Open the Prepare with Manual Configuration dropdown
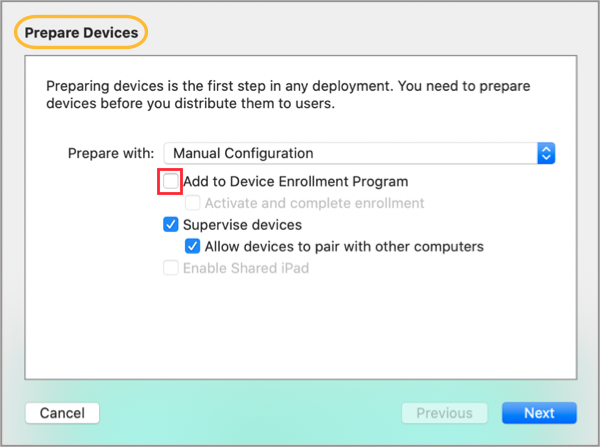600x447 pixels. tap(358, 153)
